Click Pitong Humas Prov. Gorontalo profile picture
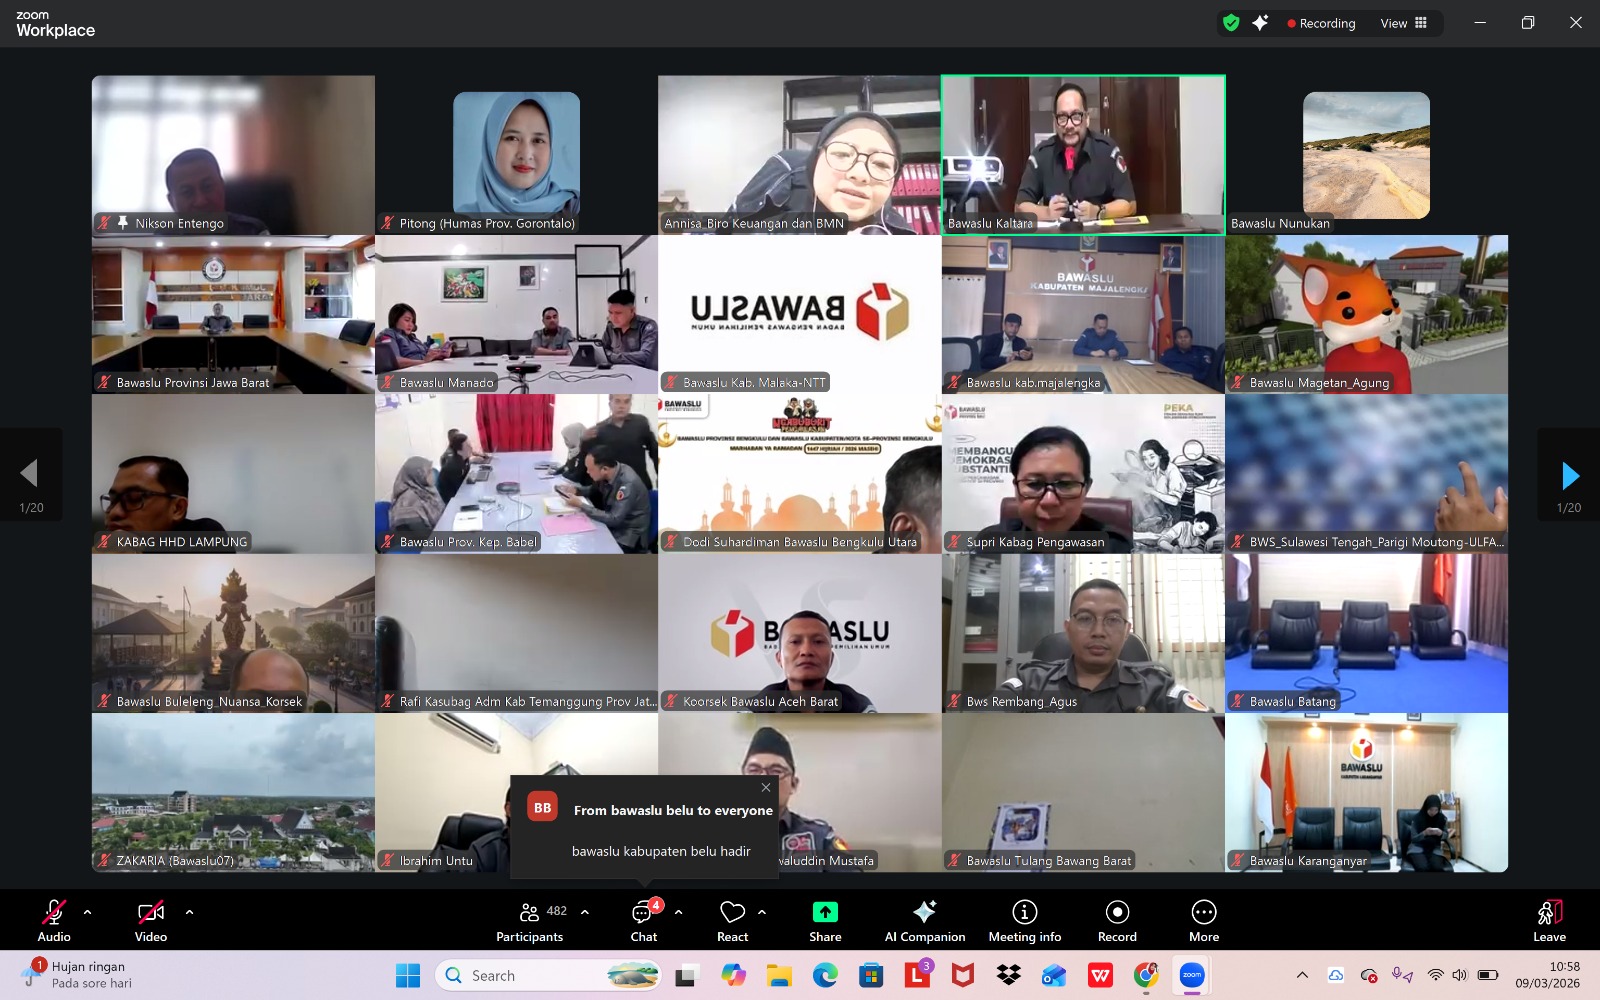 [516, 153]
